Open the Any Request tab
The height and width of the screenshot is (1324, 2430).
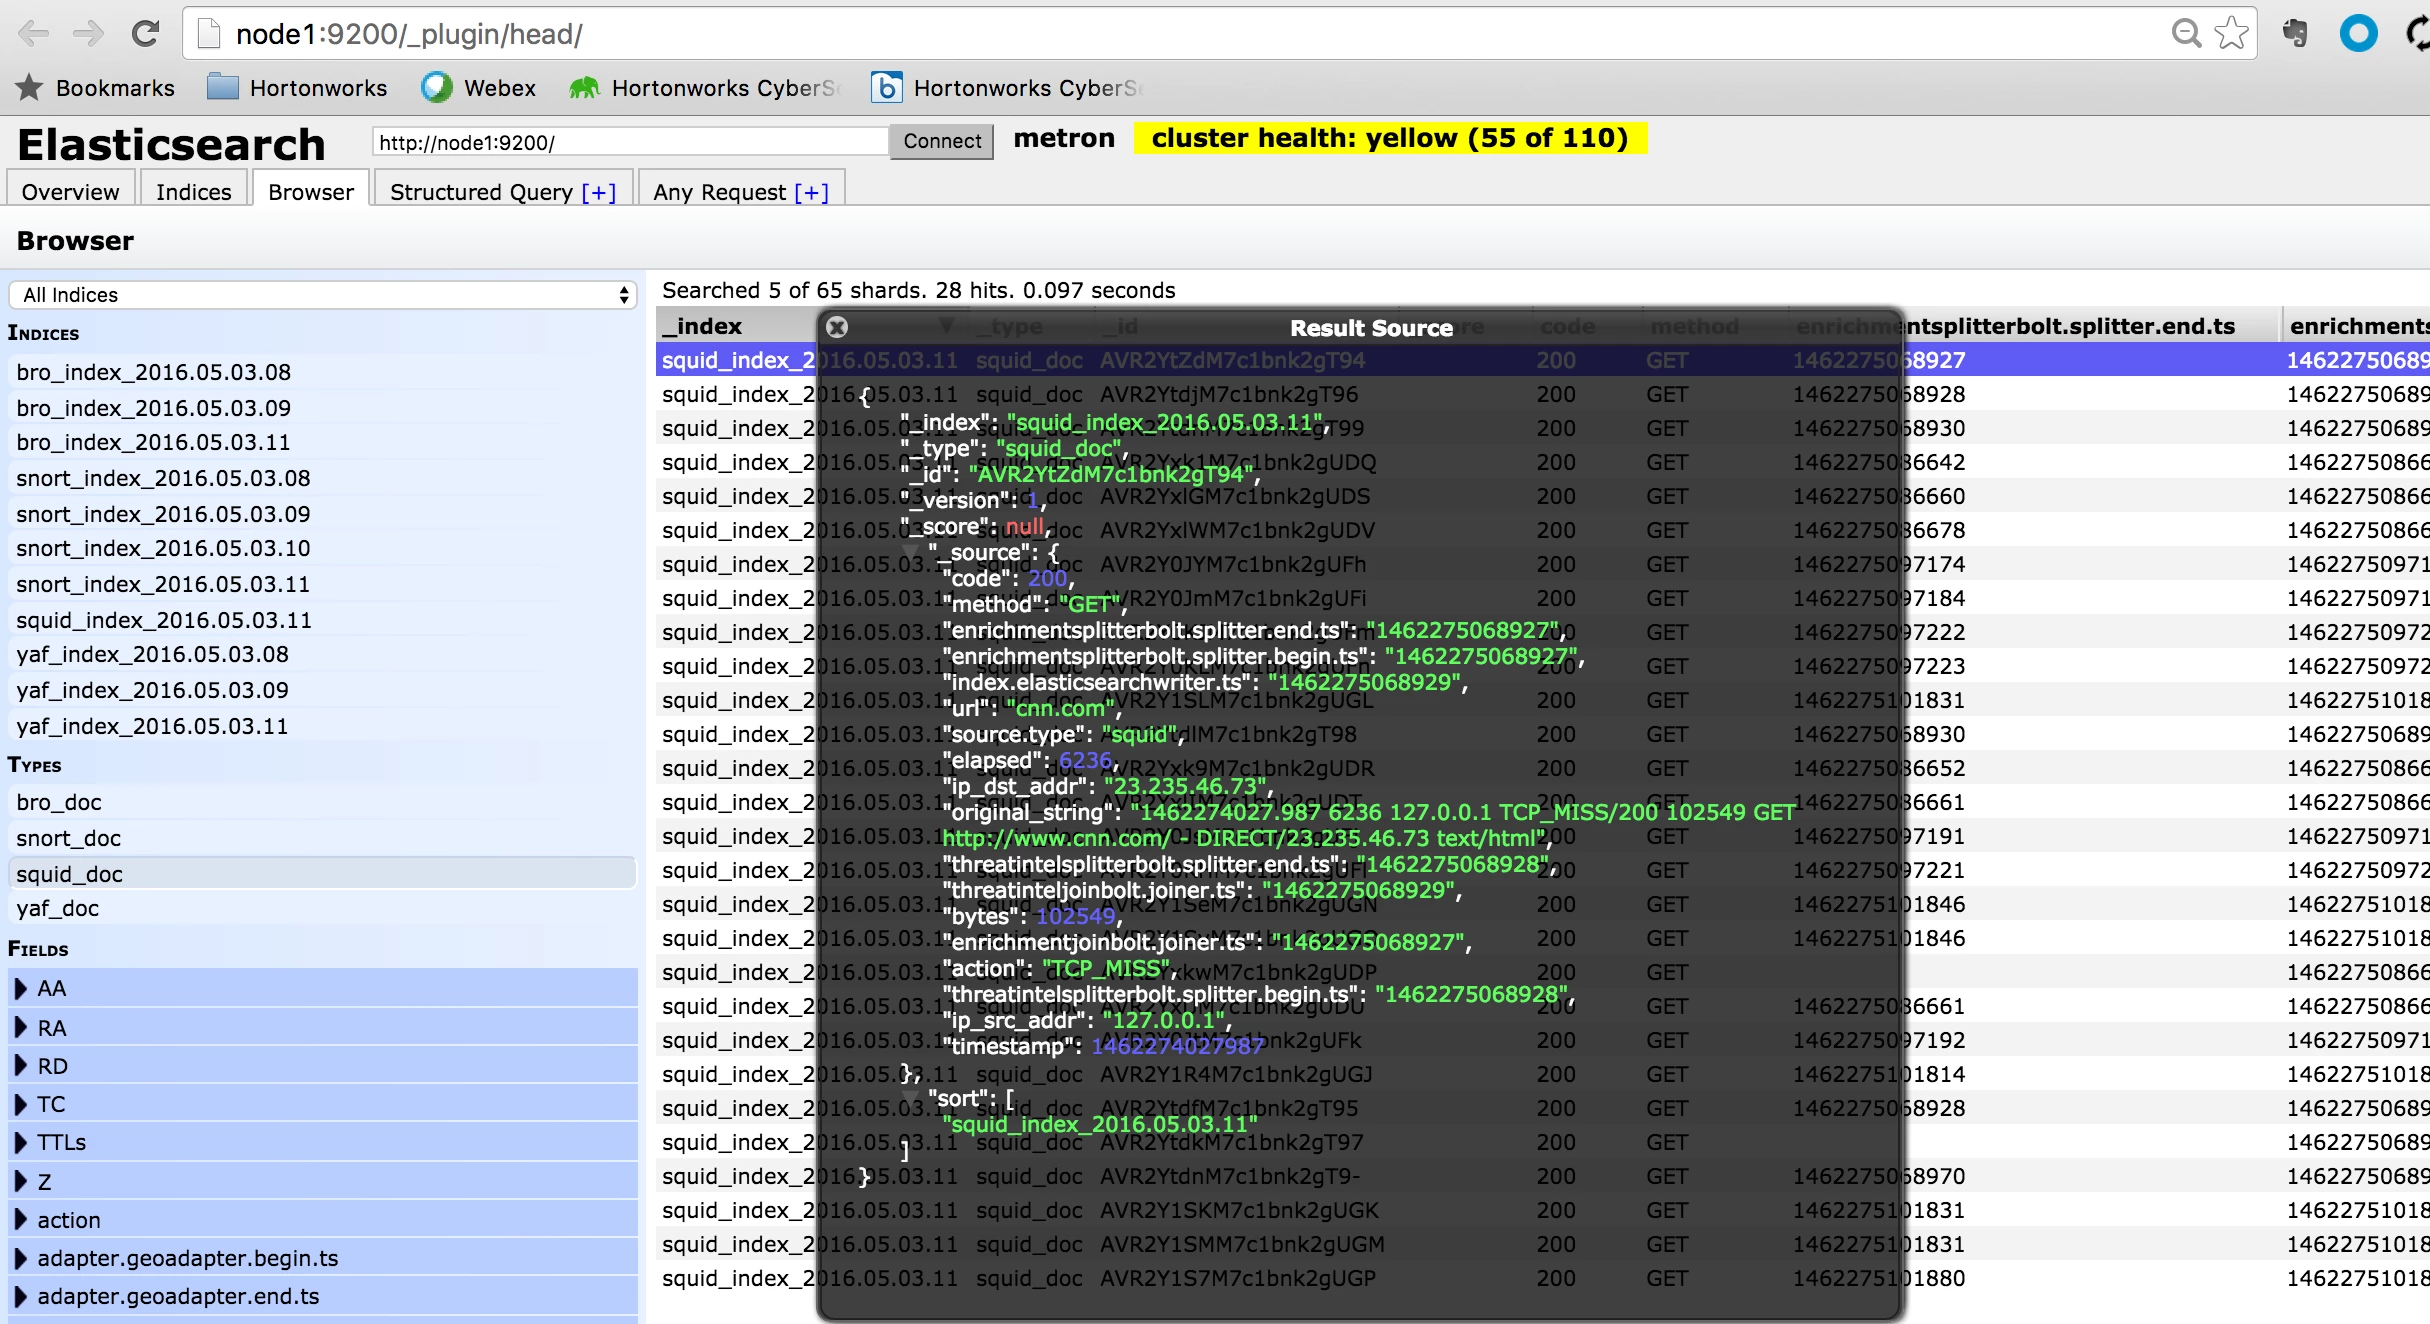point(741,191)
